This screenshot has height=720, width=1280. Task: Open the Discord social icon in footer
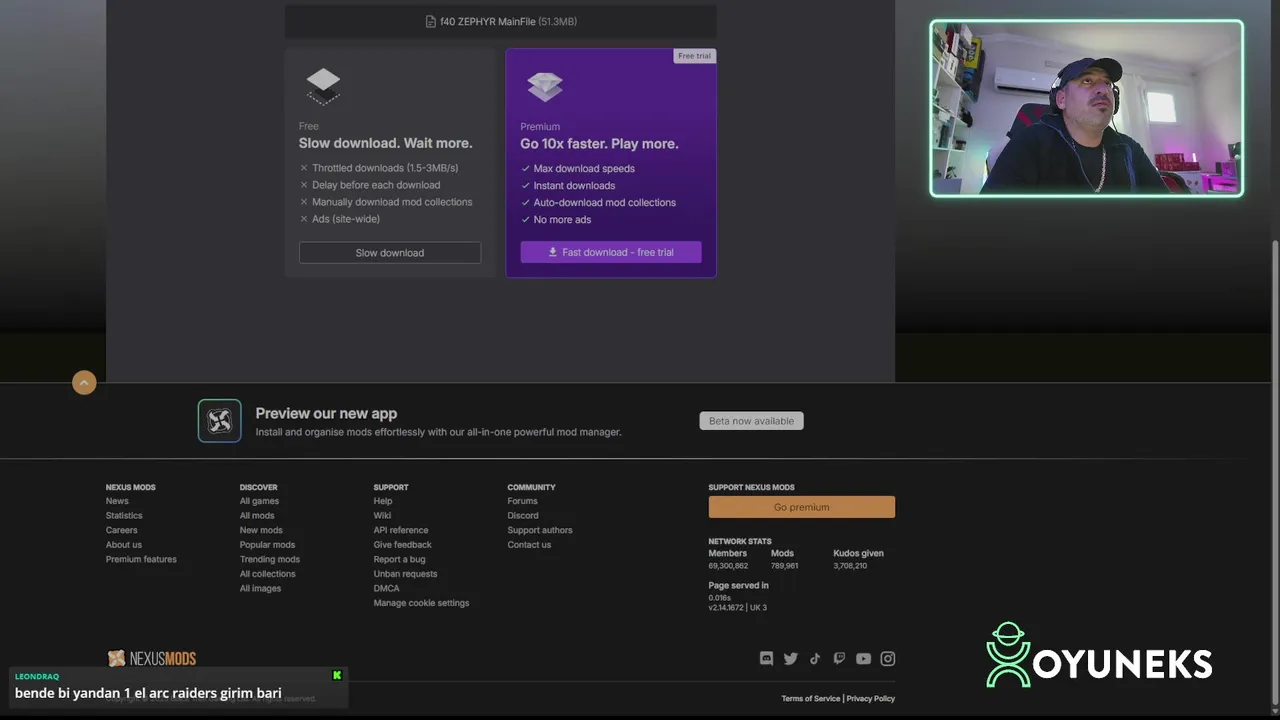[x=766, y=658]
